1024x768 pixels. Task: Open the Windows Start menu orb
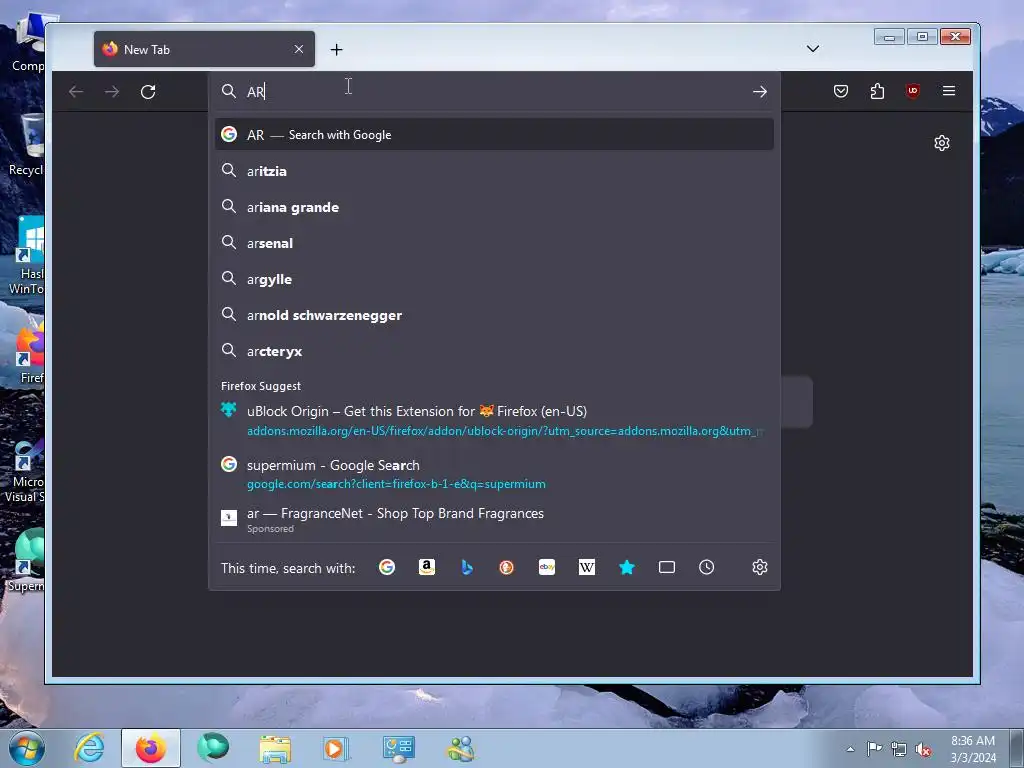click(x=26, y=748)
